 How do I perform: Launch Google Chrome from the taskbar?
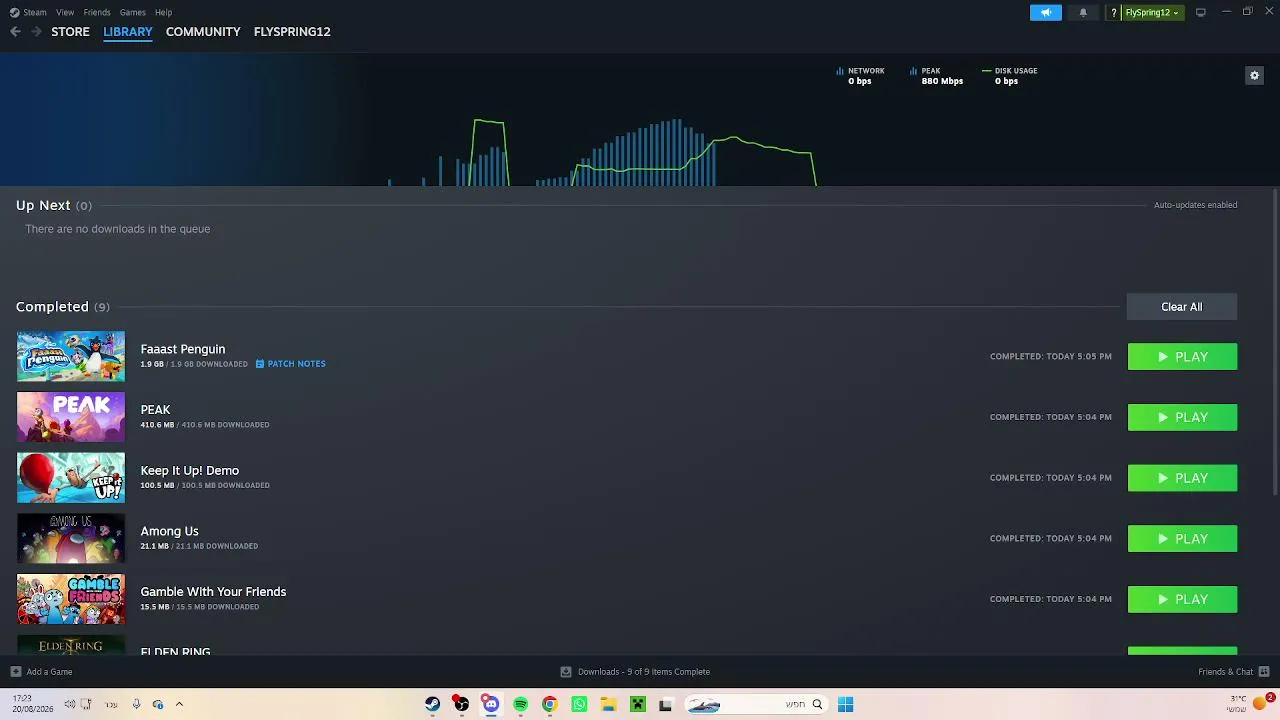549,704
